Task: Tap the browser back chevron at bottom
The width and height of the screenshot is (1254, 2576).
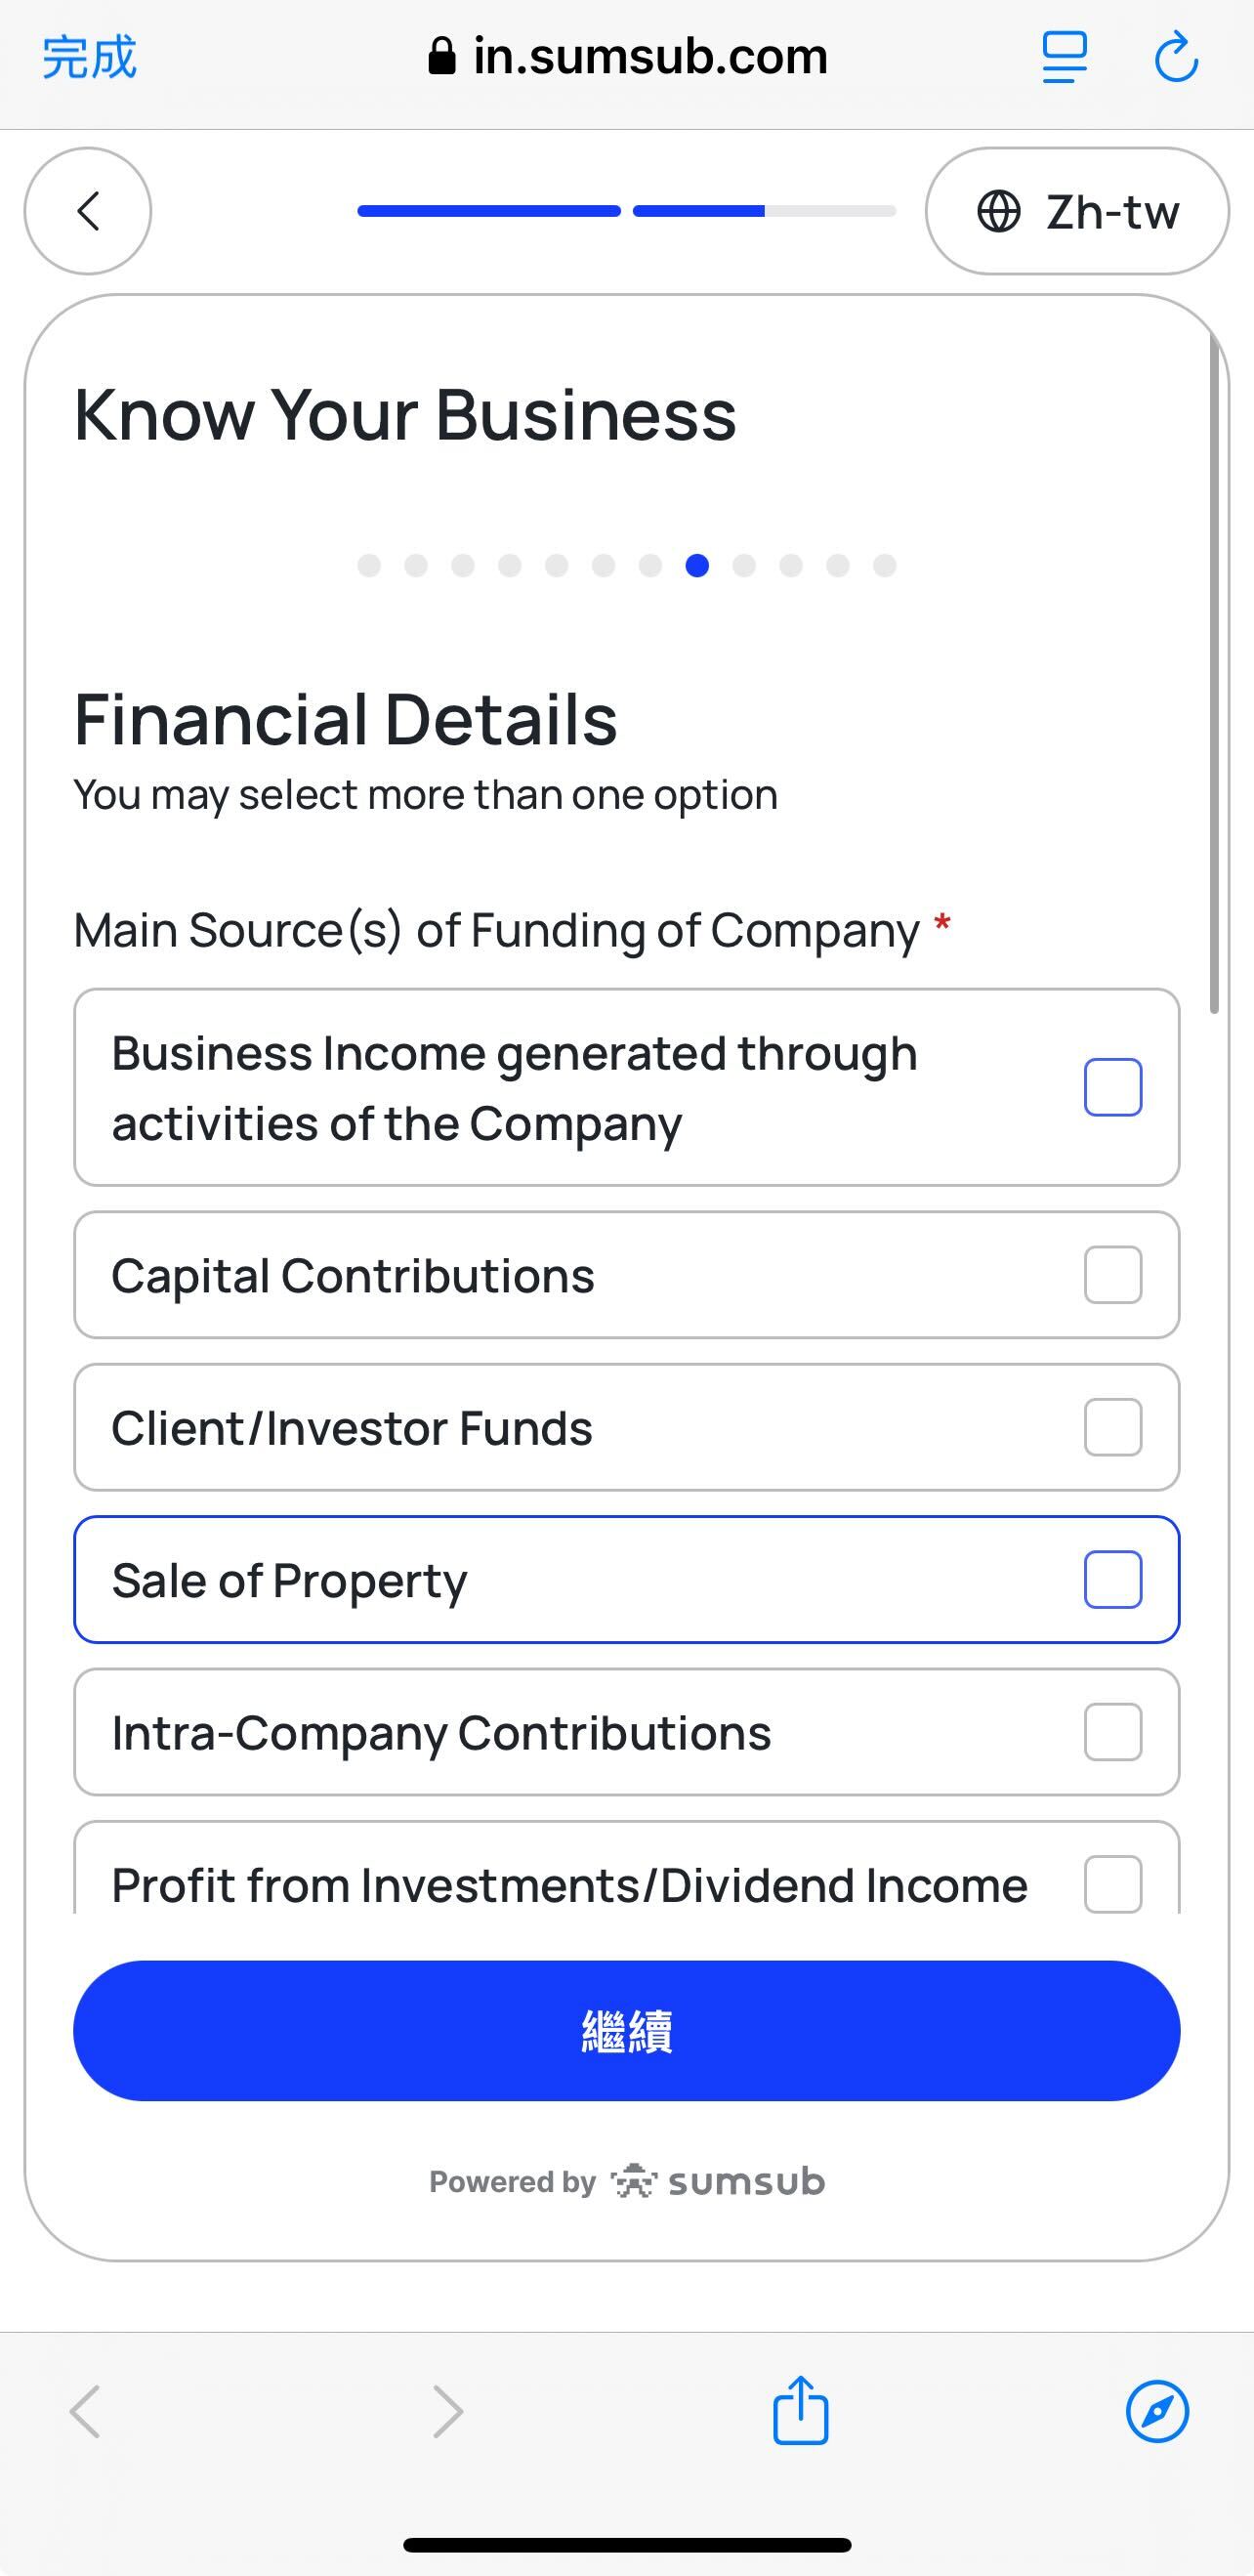Action: pyautogui.click(x=85, y=2411)
